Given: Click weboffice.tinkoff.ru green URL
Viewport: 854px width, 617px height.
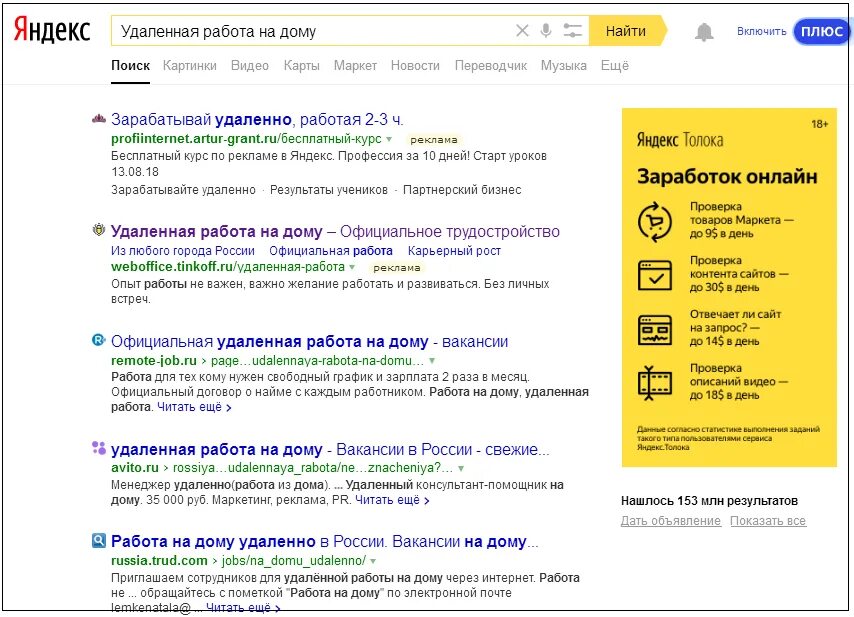Looking at the screenshot, I should [228, 267].
